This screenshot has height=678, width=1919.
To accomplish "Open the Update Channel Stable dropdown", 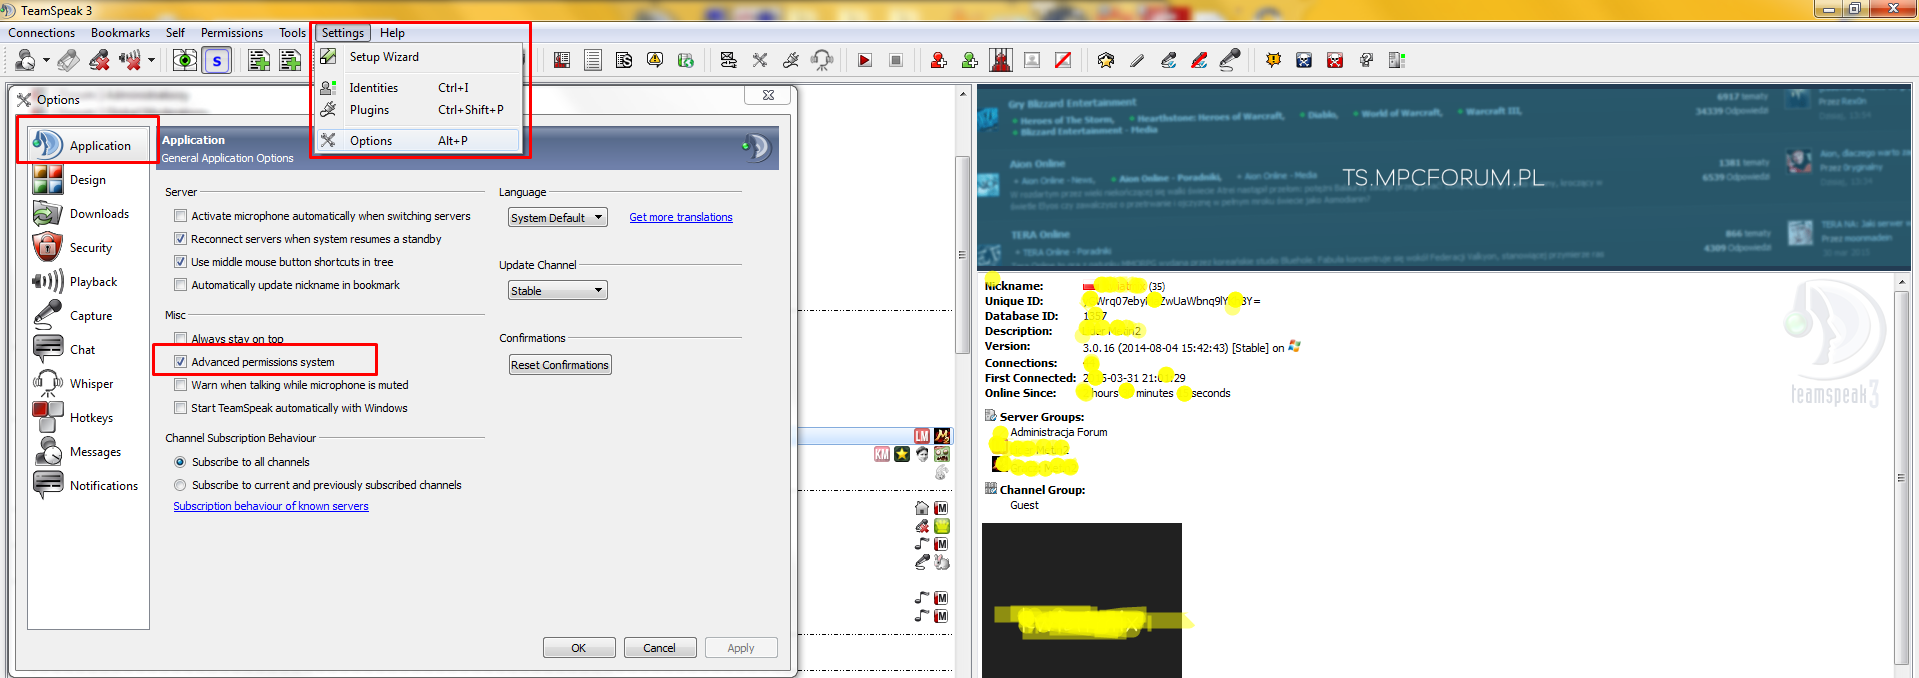I will coord(557,291).
